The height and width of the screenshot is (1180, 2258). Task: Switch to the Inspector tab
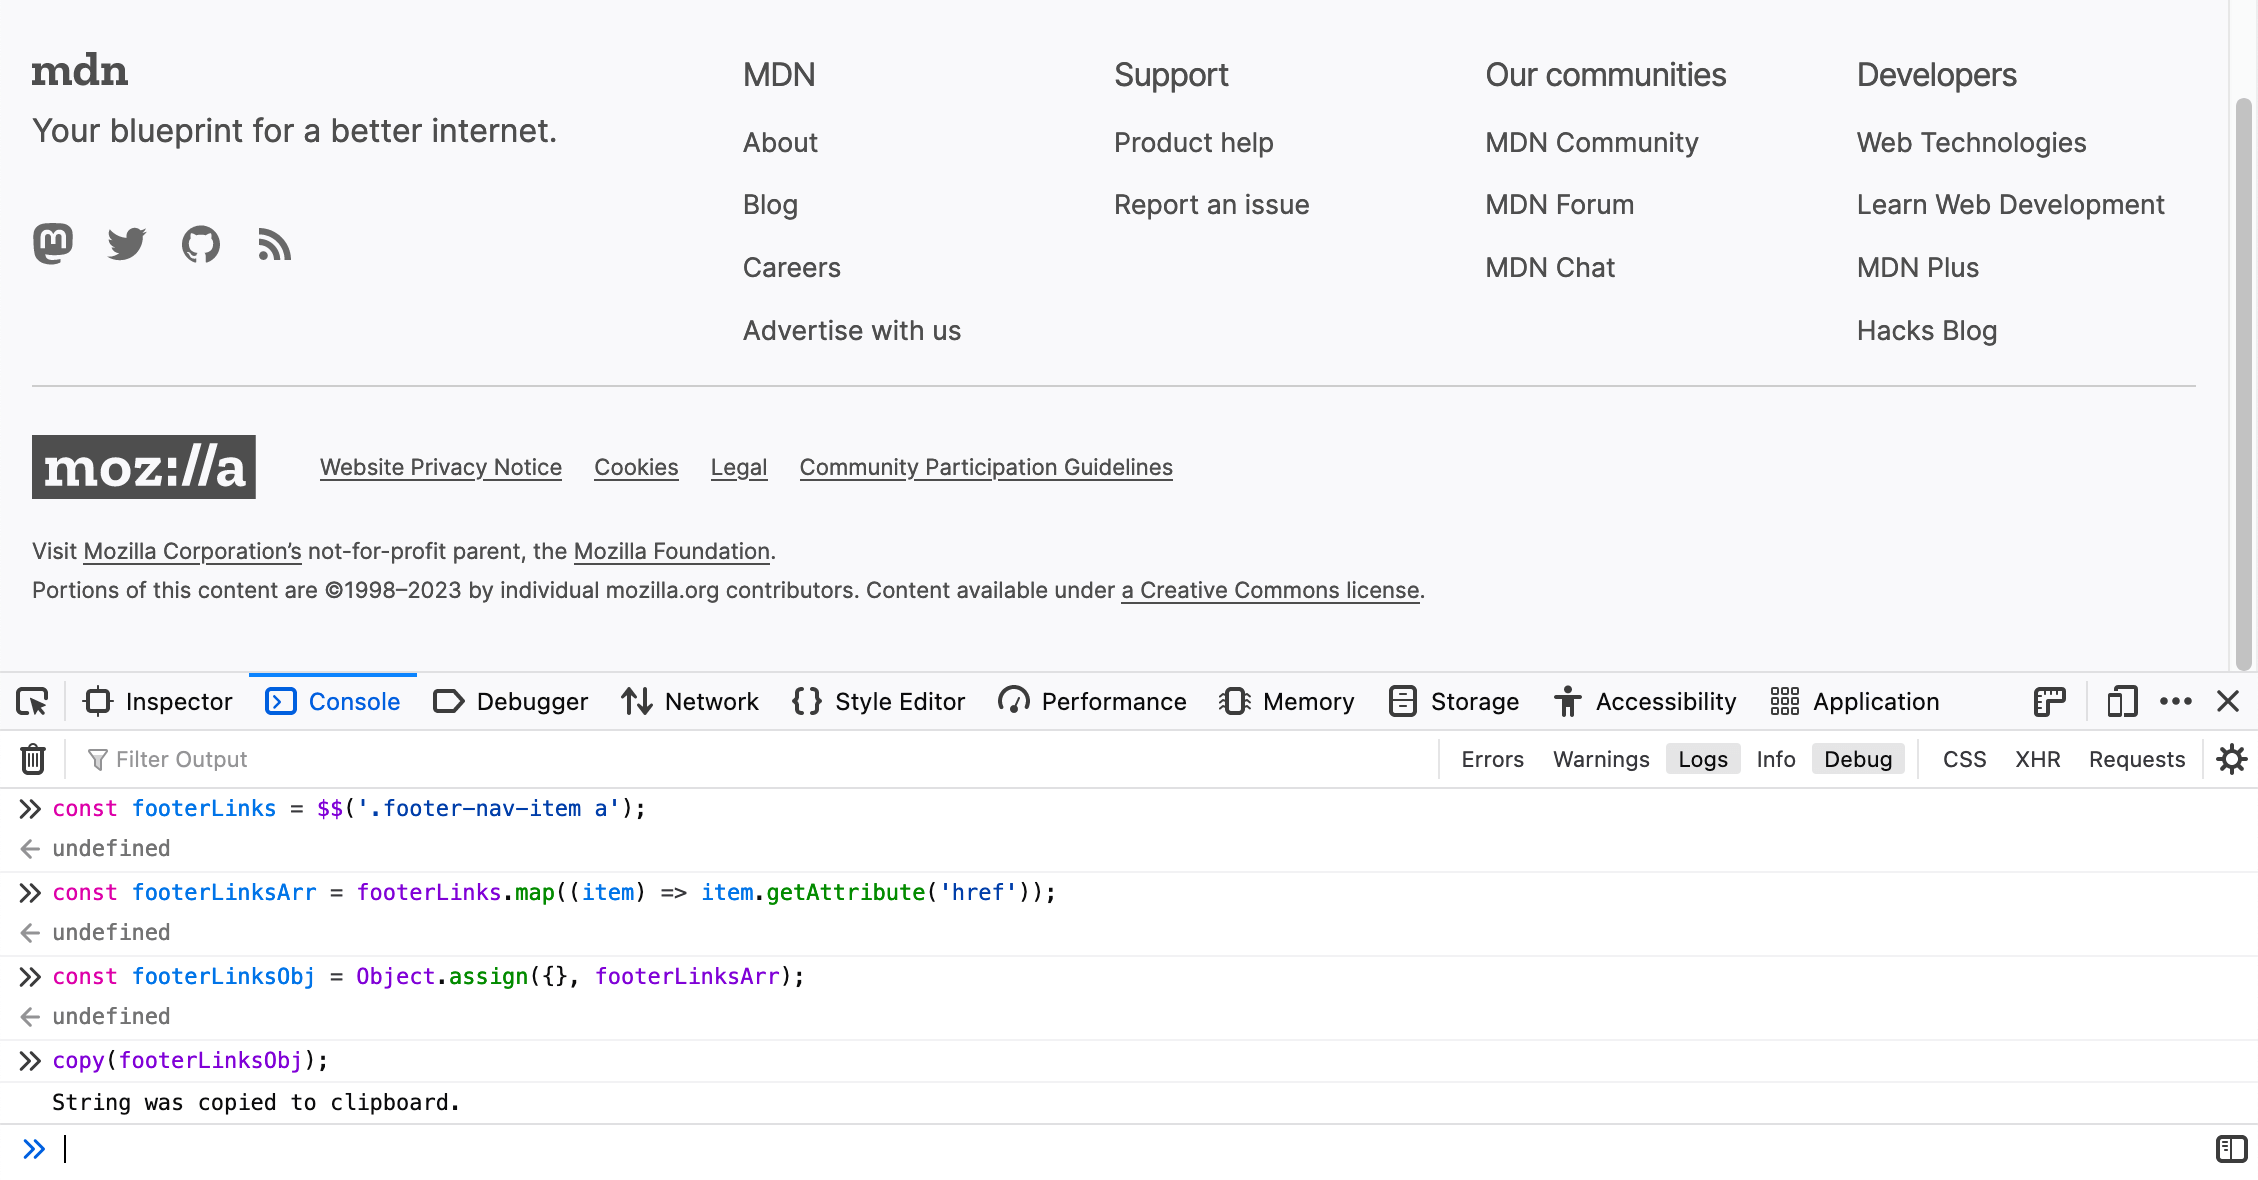pos(158,702)
